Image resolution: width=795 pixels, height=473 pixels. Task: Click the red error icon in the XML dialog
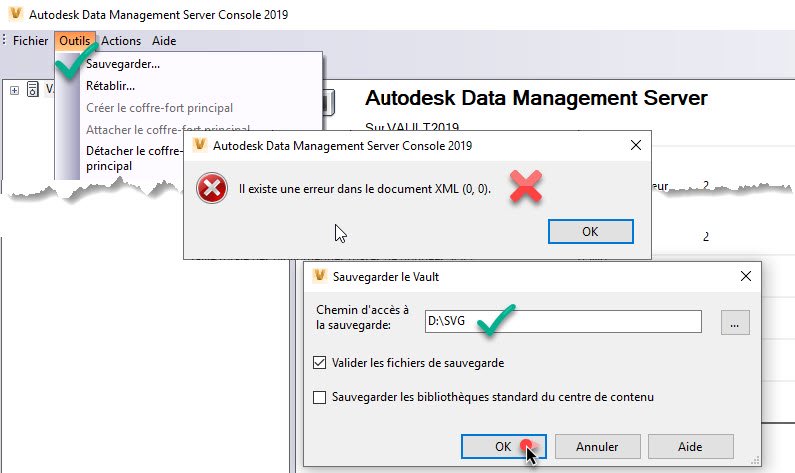pos(212,188)
